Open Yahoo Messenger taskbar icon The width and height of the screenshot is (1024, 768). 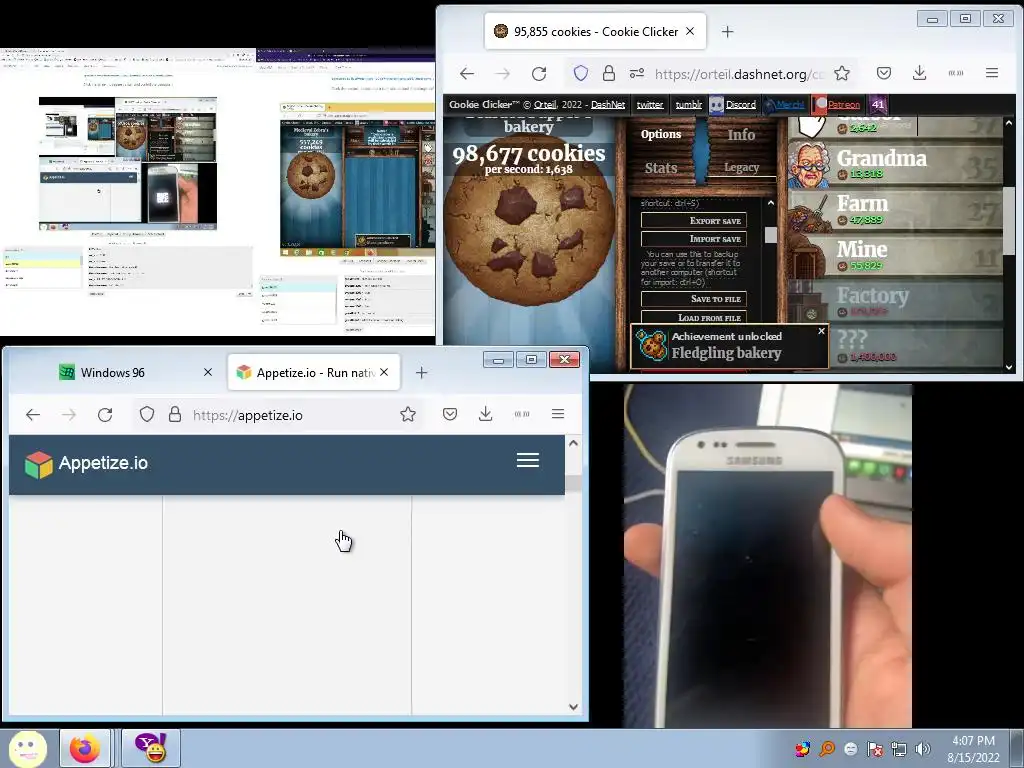pyautogui.click(x=151, y=748)
